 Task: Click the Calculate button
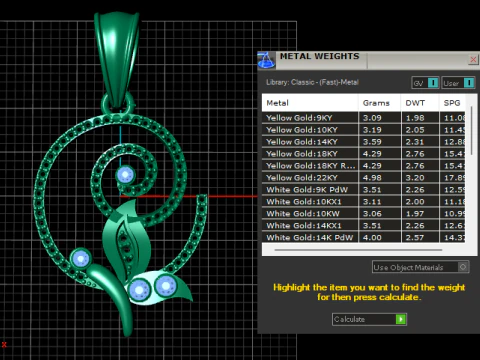tap(369, 319)
